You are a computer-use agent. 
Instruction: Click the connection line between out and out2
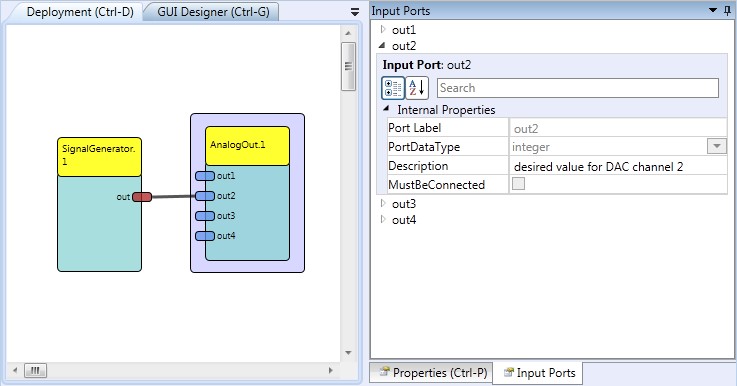(x=173, y=197)
